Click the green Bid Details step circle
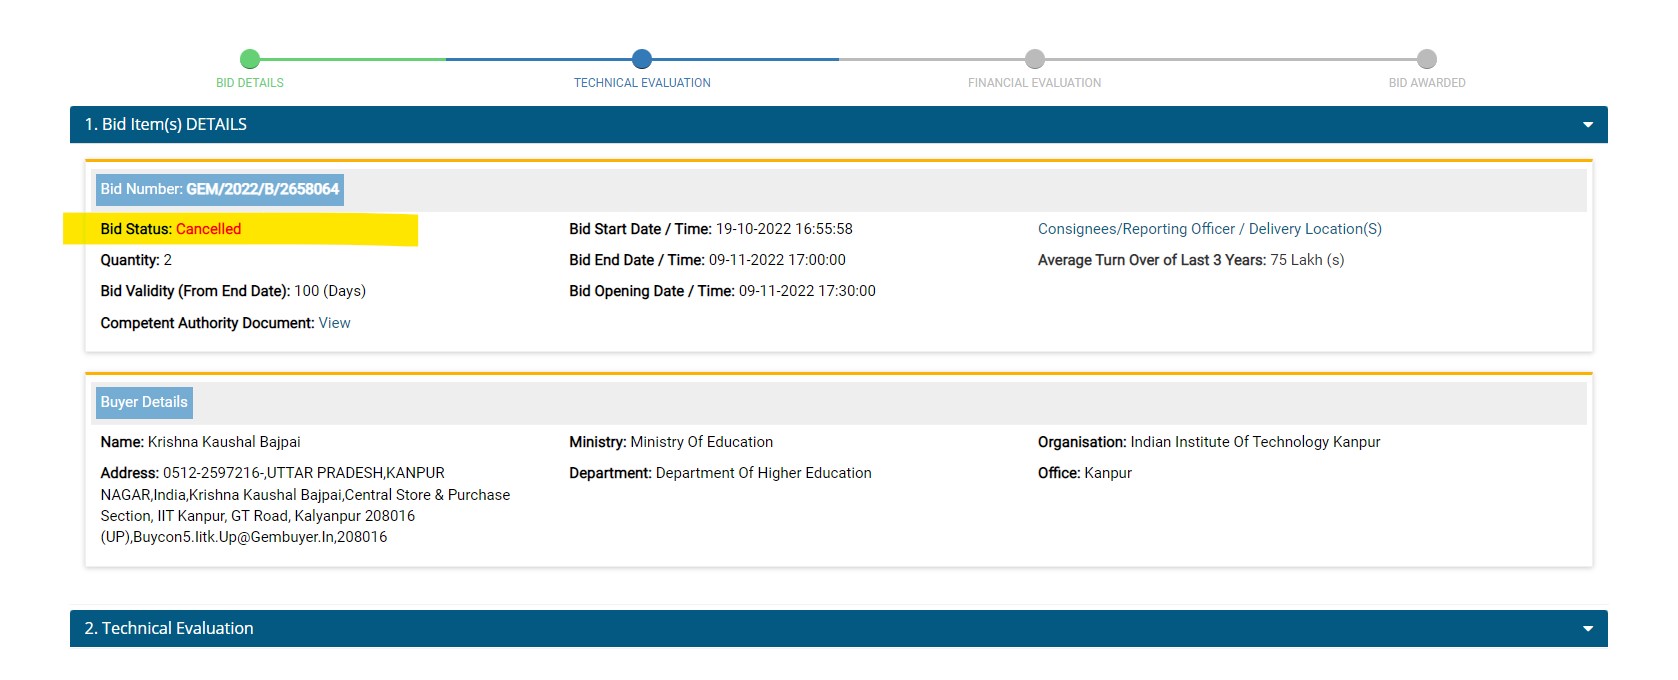Viewport: 1678px width, 680px height. (250, 59)
